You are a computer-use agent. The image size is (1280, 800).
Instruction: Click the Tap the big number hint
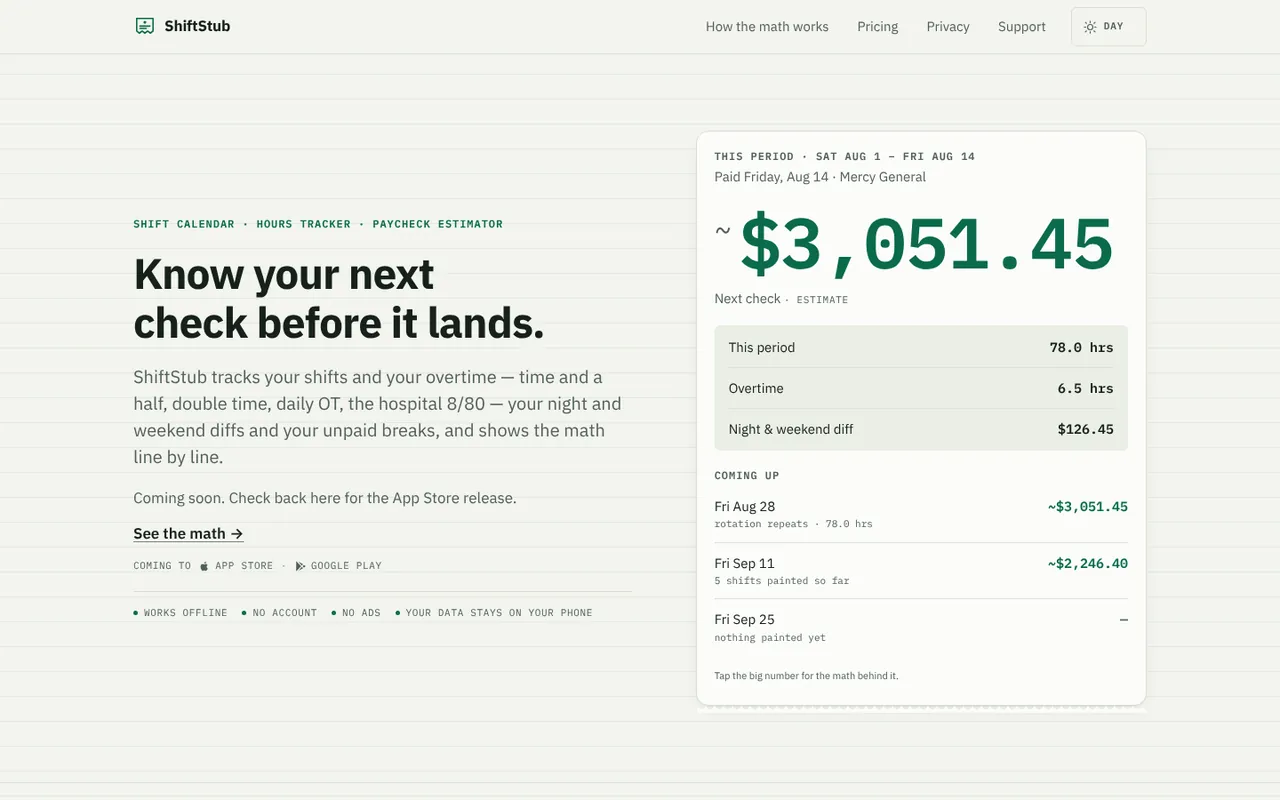[x=806, y=676]
